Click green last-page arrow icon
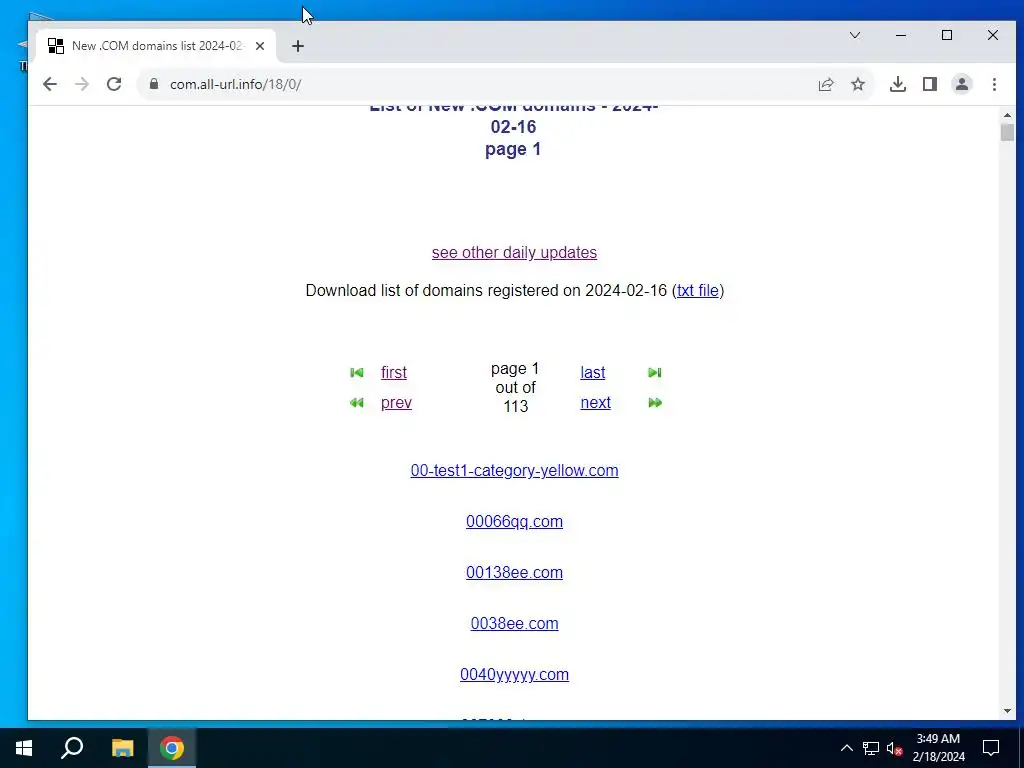 (x=654, y=372)
